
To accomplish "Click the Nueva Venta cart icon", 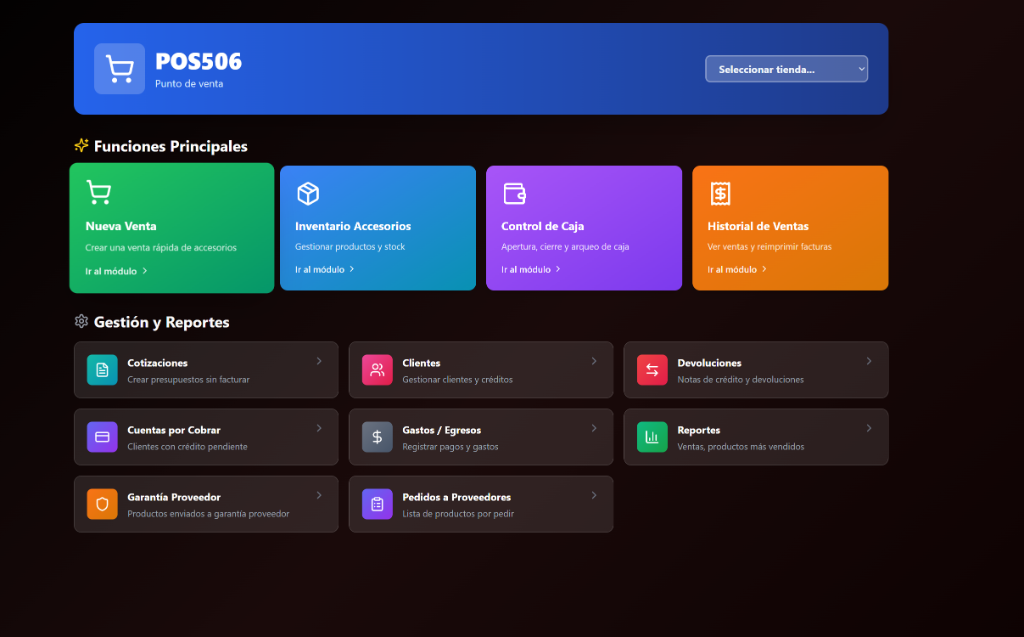I will [x=99, y=192].
